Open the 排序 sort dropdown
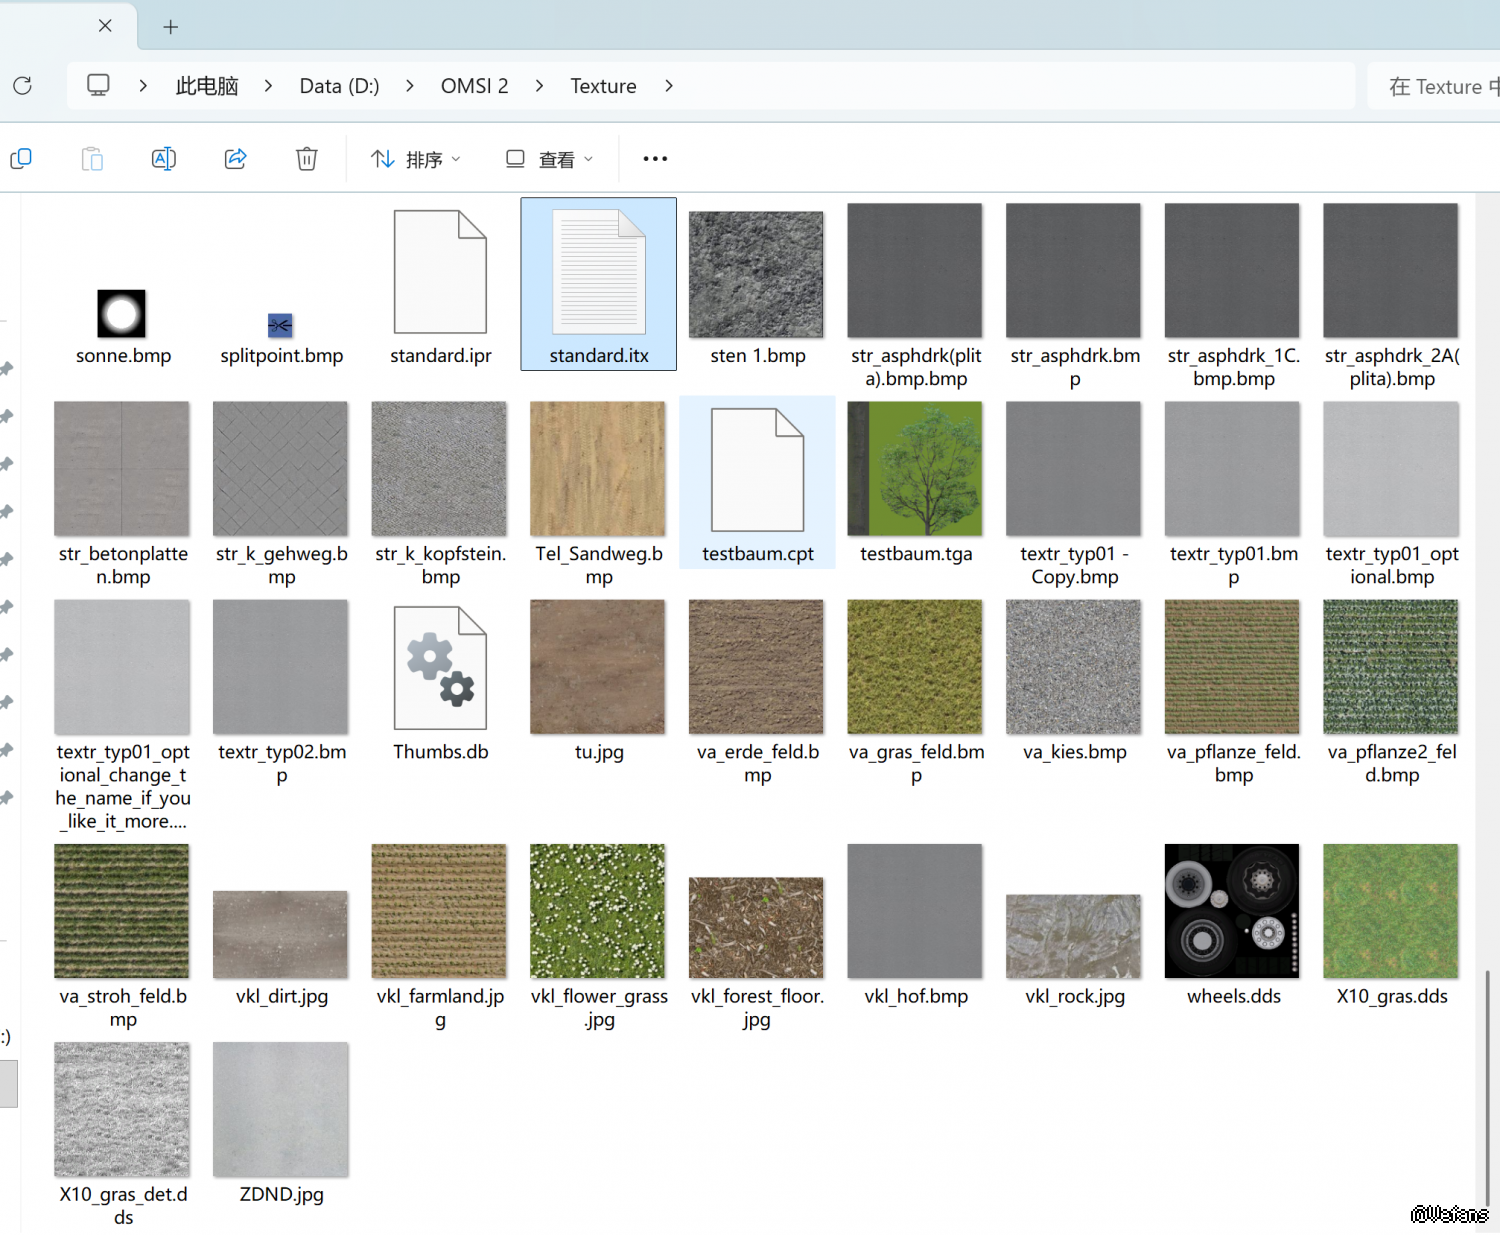This screenshot has width=1500, height=1235. 415,159
